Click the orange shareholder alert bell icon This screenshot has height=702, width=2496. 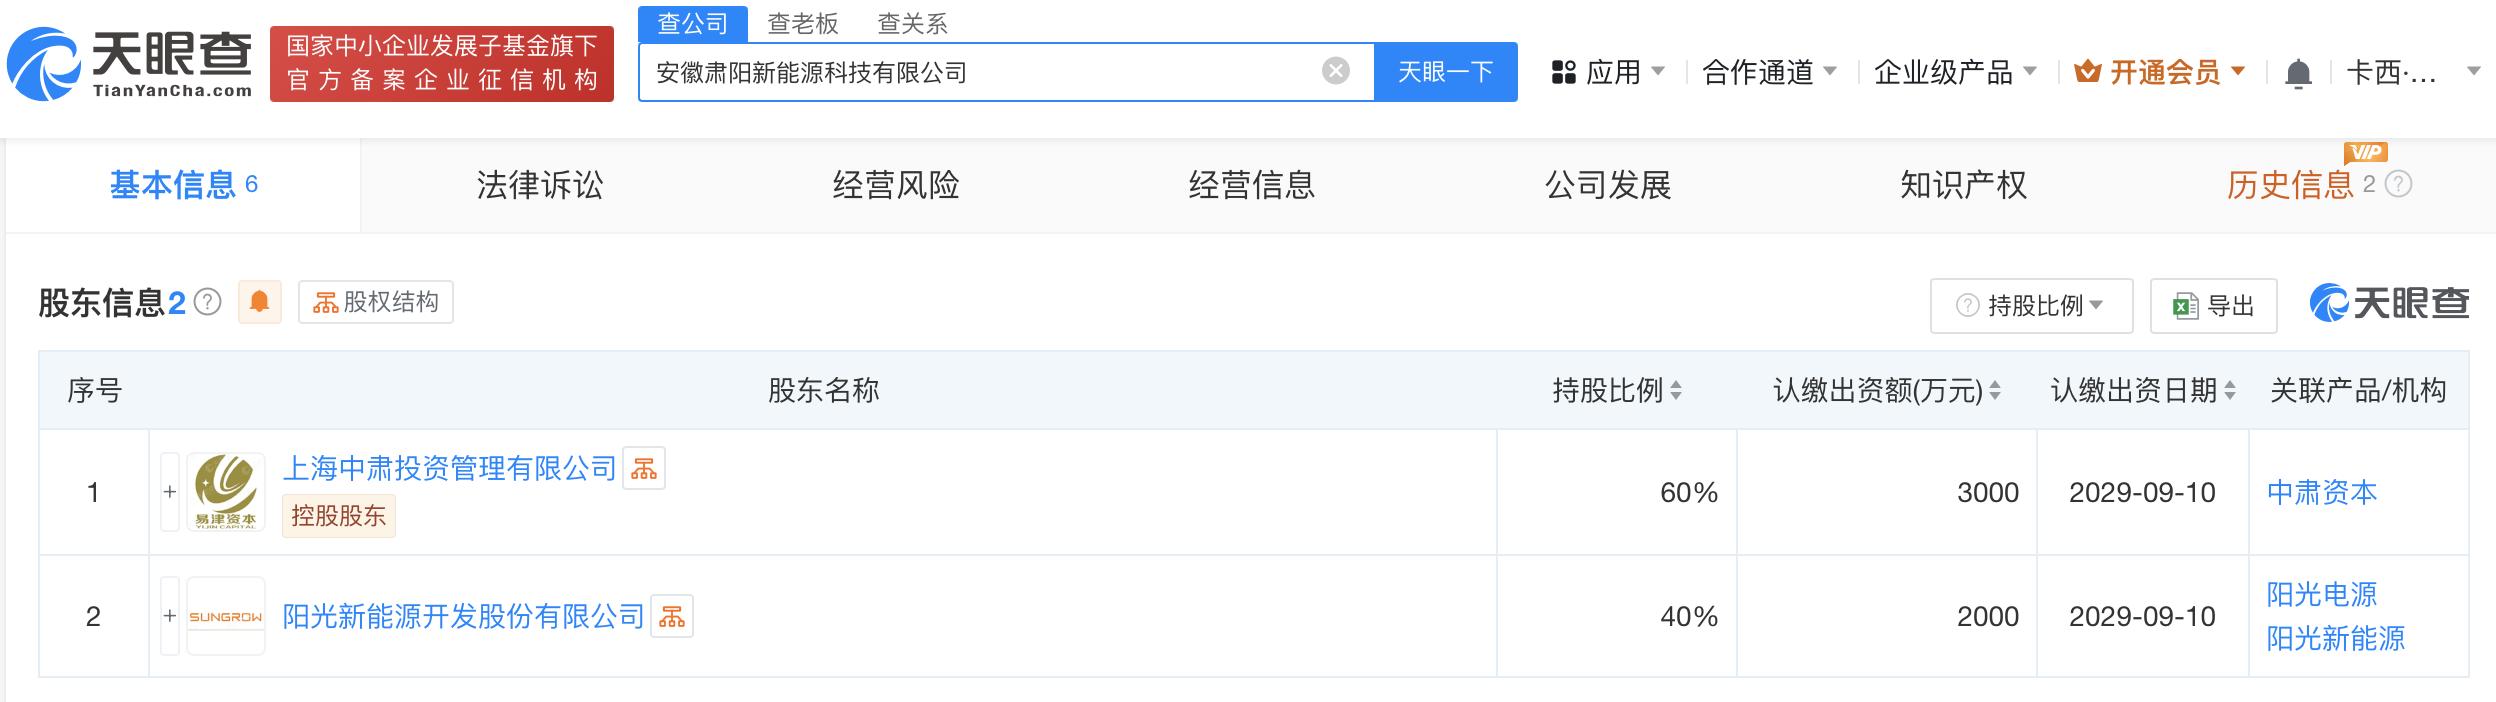(259, 302)
